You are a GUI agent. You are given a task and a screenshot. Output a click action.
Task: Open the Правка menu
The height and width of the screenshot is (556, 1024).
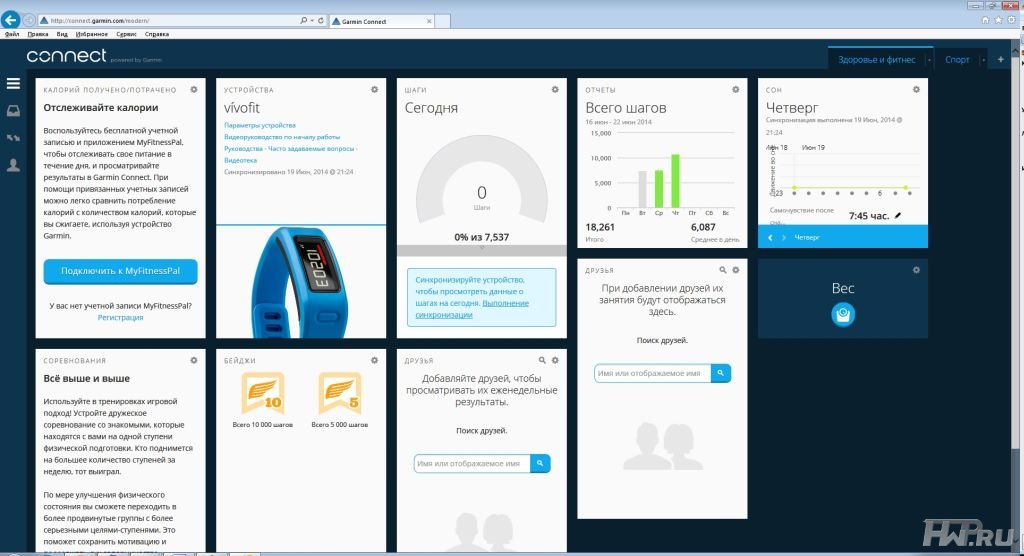pos(38,34)
